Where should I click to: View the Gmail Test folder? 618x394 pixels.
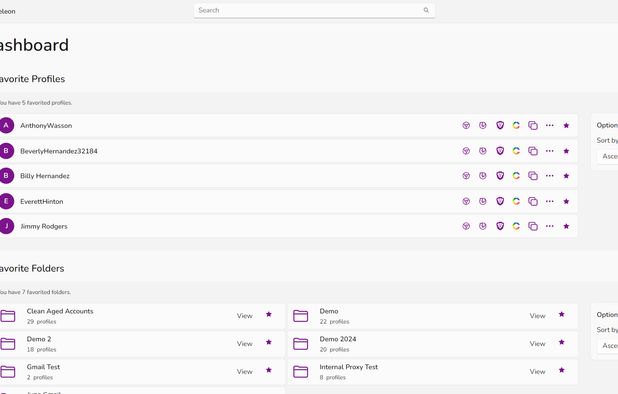click(x=244, y=372)
